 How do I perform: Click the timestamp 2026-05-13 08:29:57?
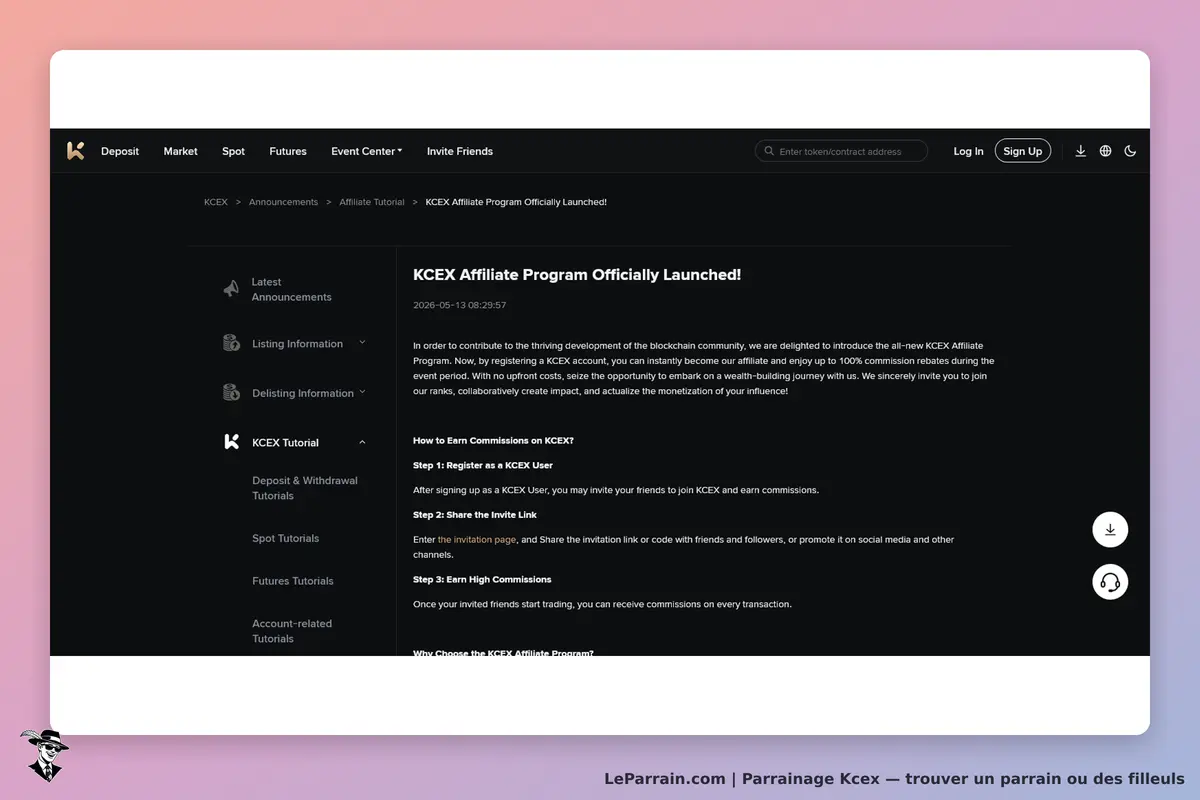pos(459,305)
